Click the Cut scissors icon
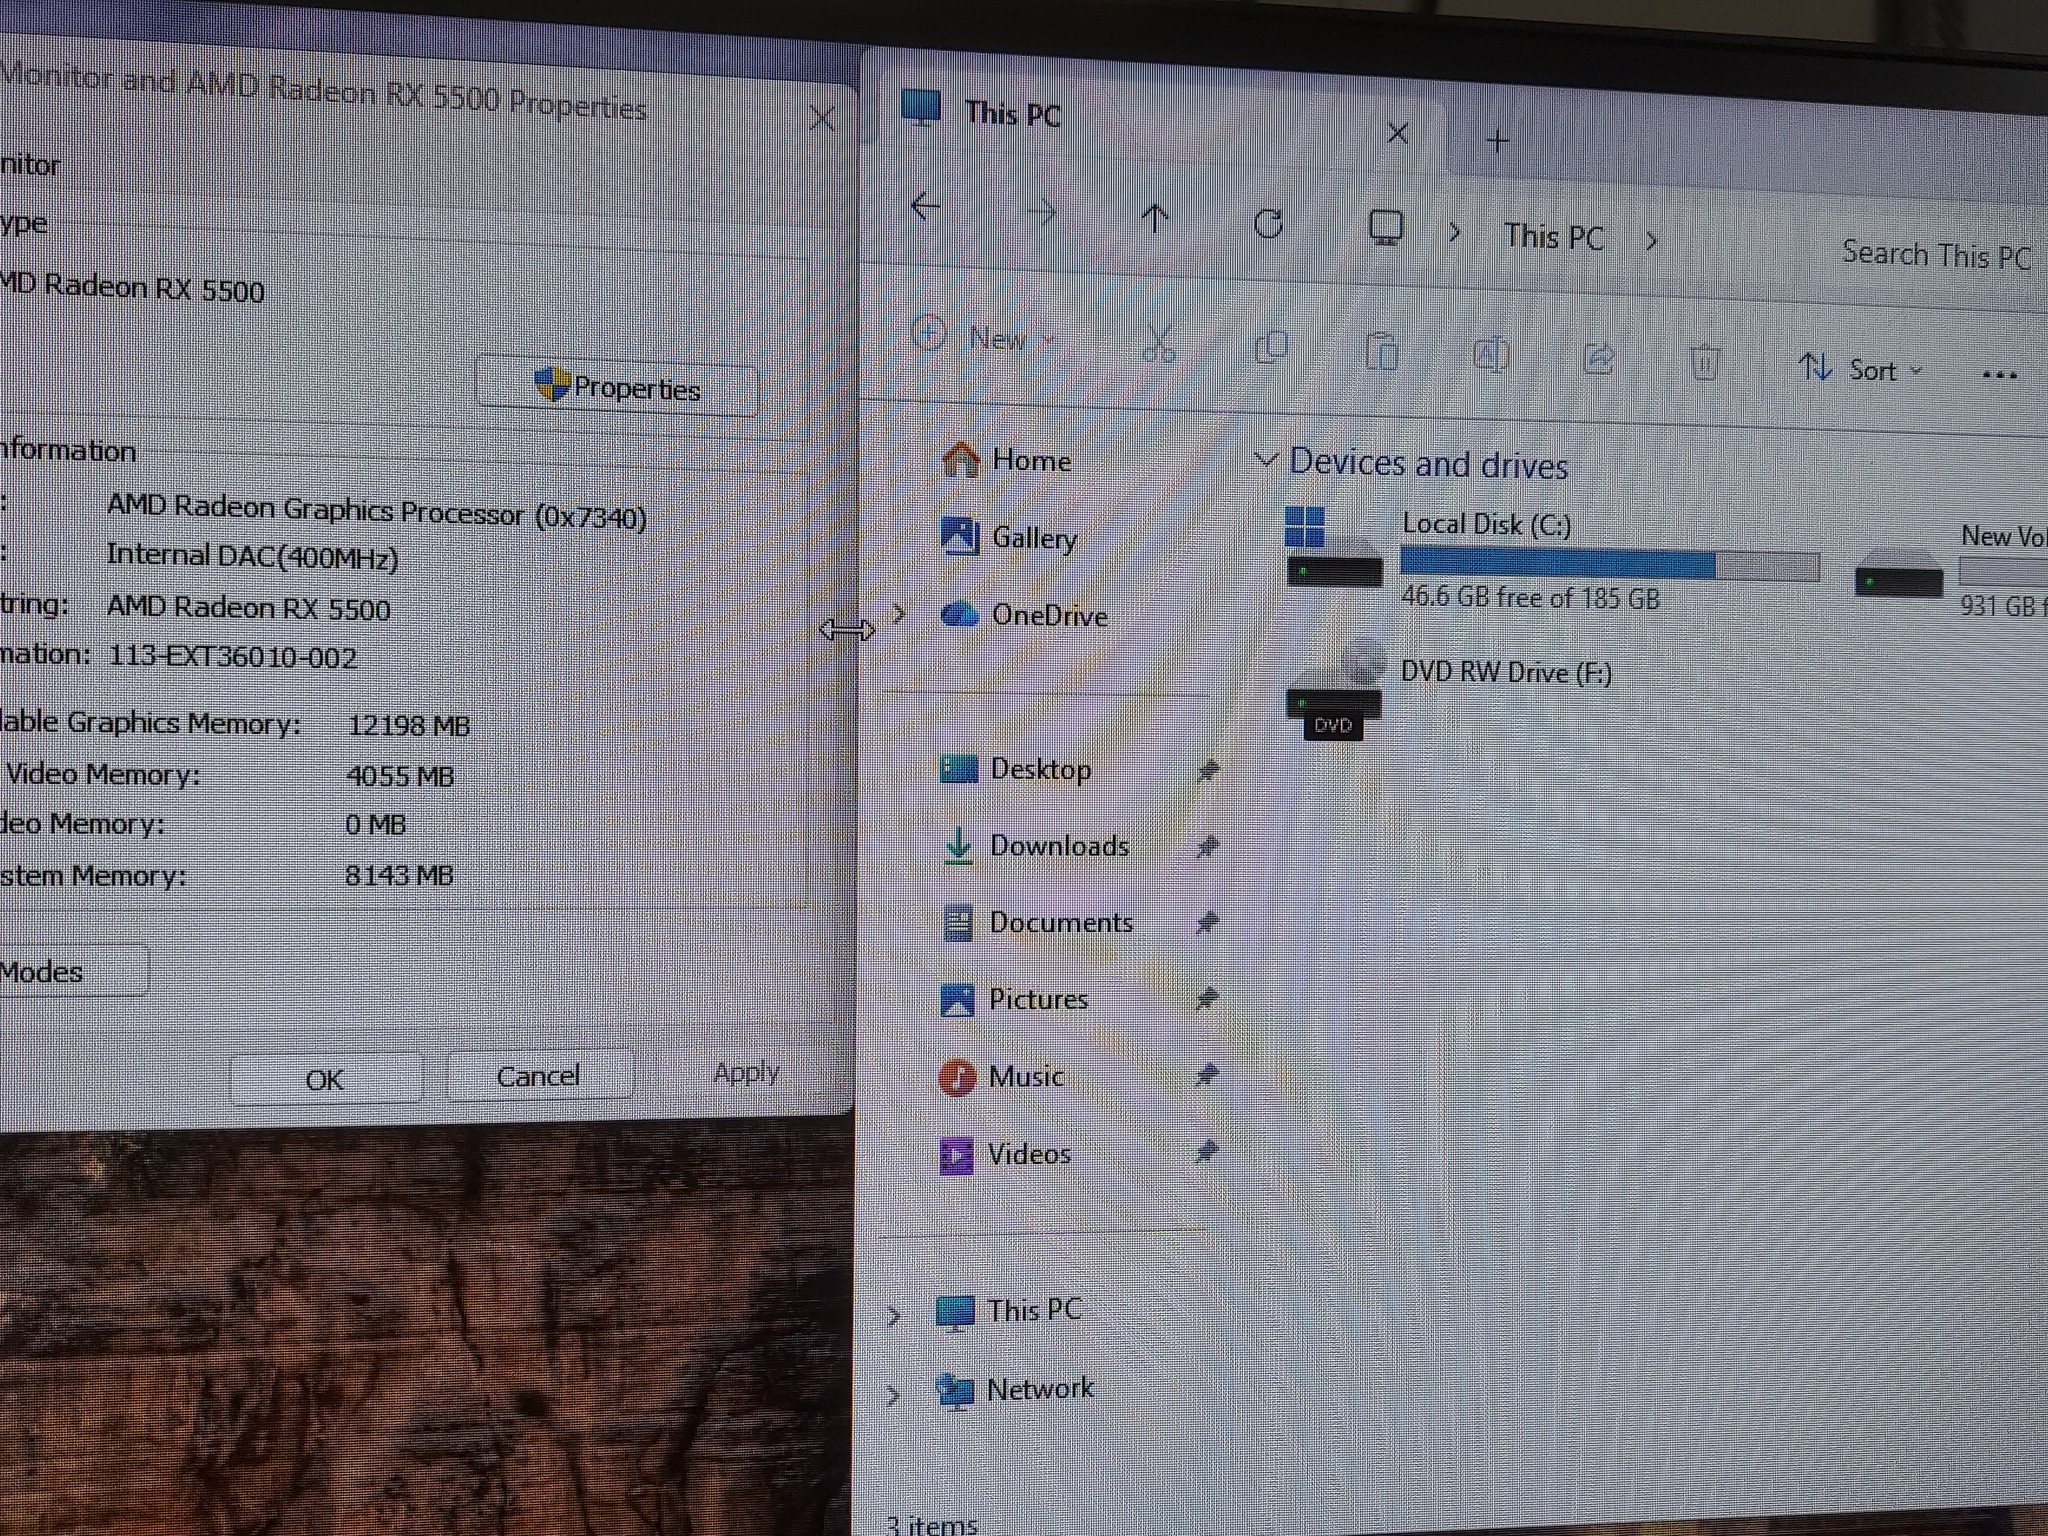The image size is (2048, 1536). pos(1159,344)
